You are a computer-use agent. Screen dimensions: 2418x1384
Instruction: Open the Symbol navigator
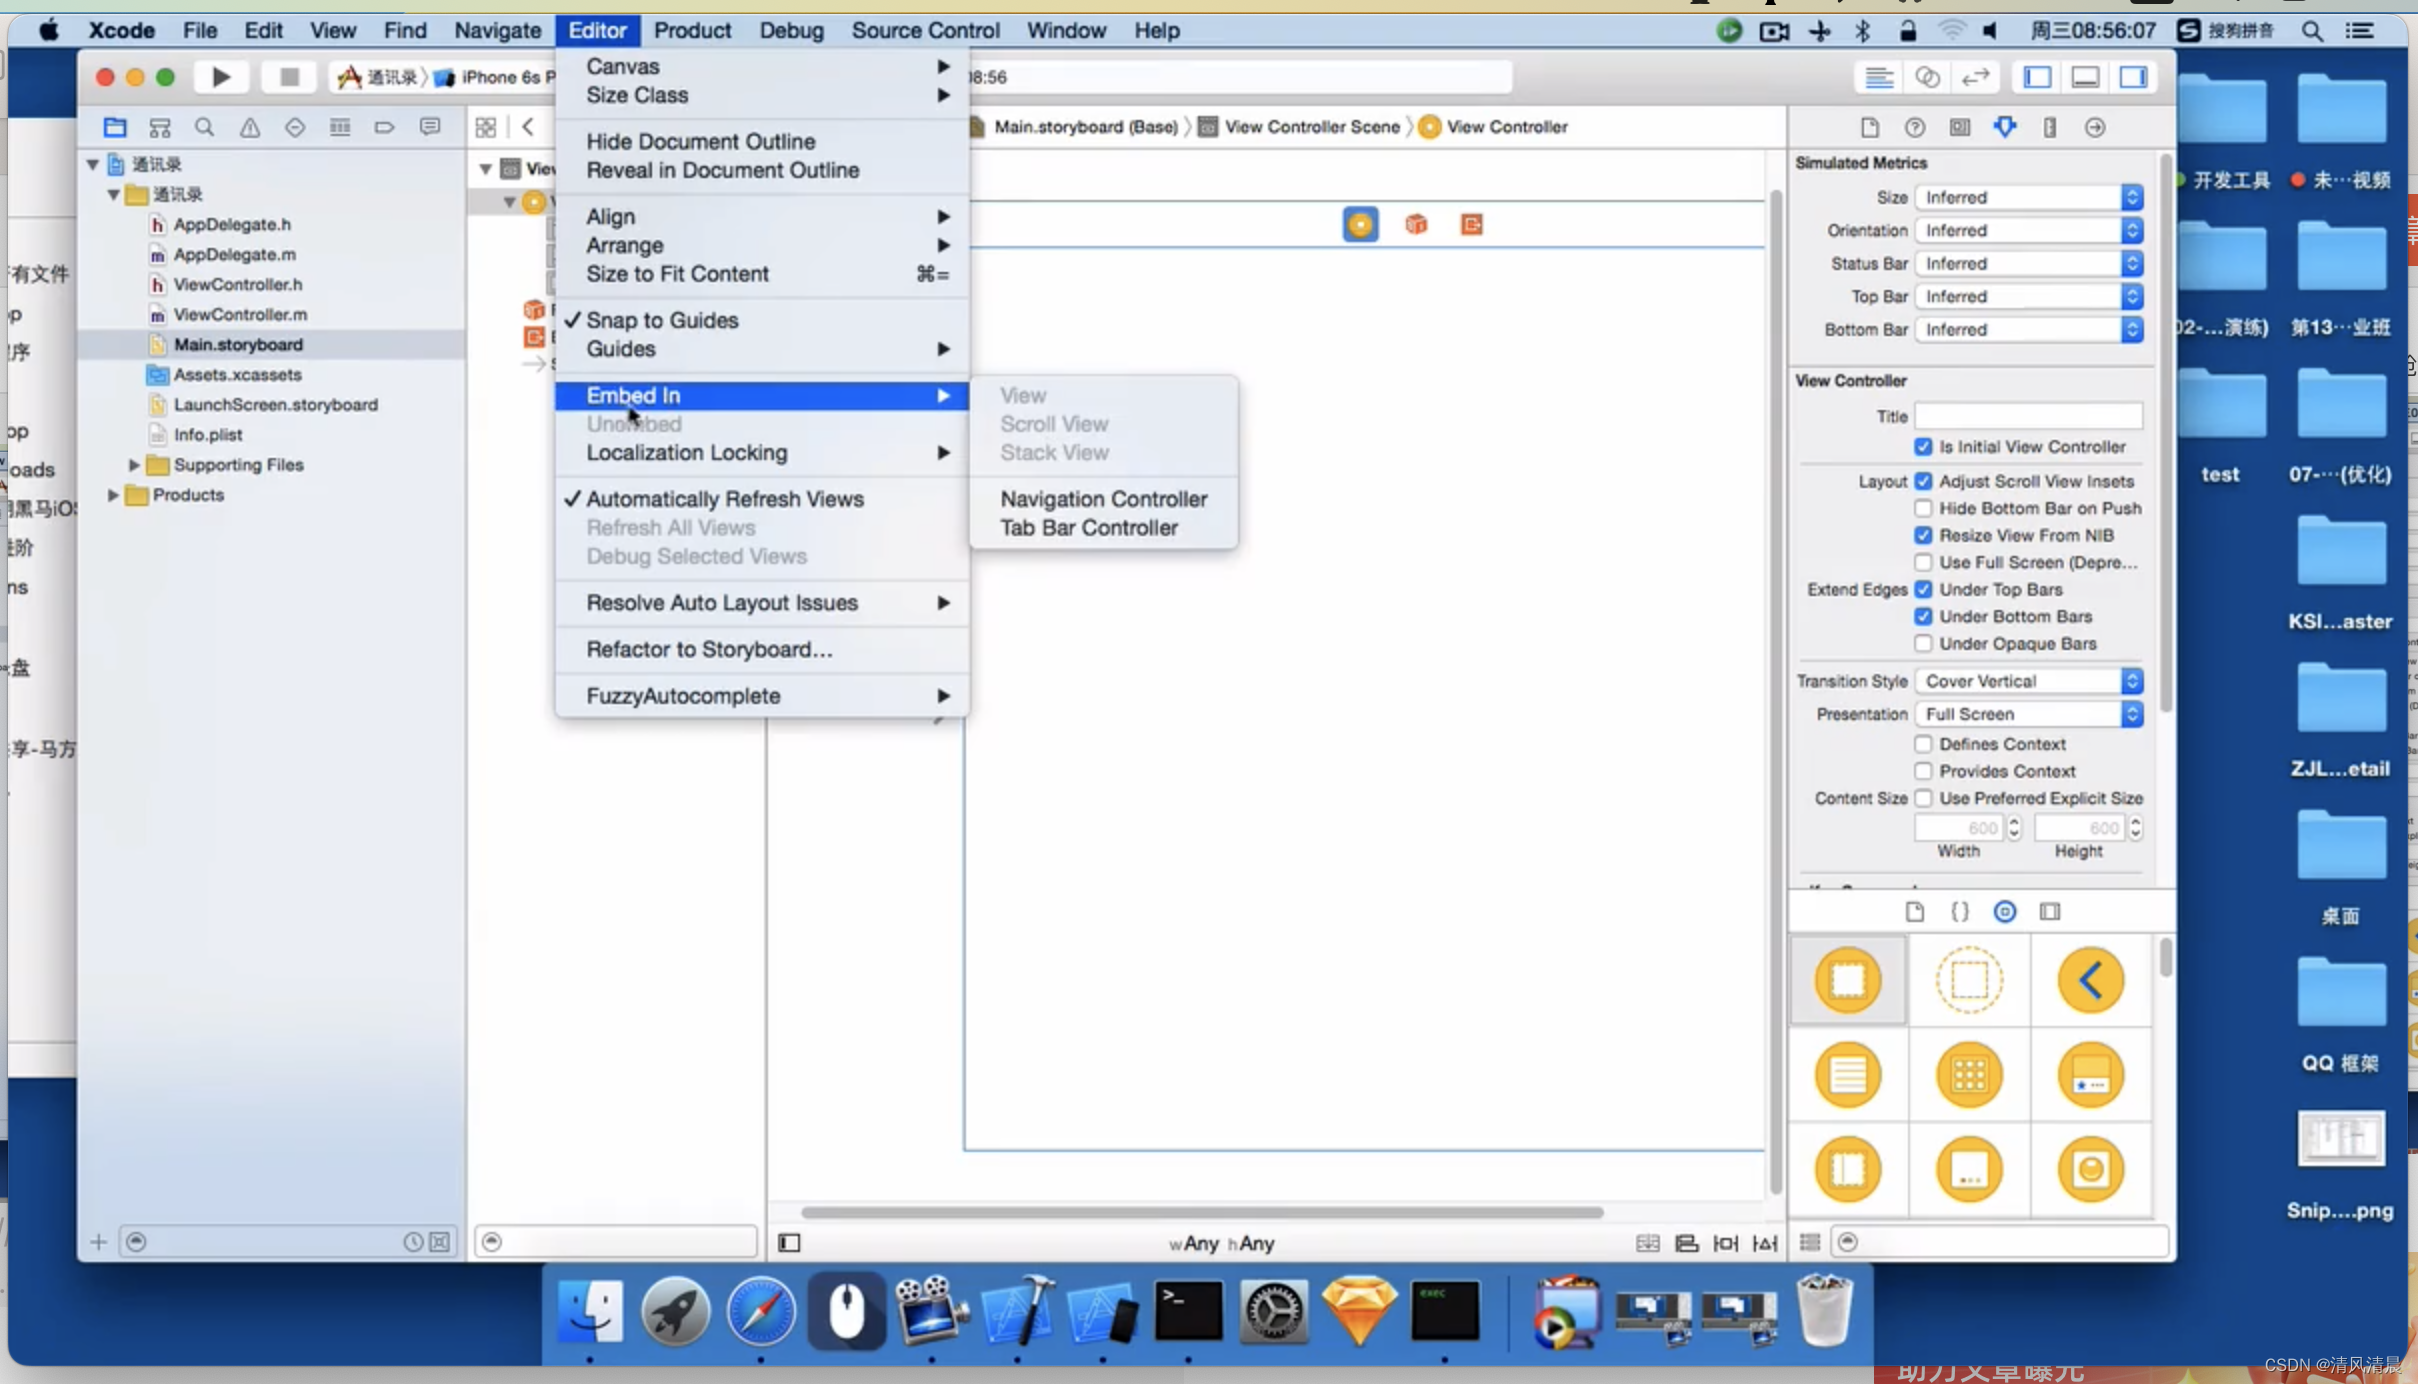(x=160, y=127)
